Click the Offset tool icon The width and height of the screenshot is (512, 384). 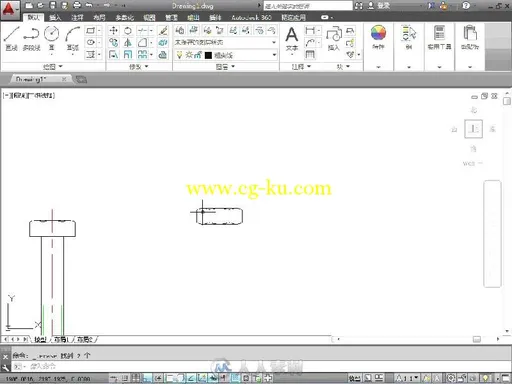coord(163,55)
